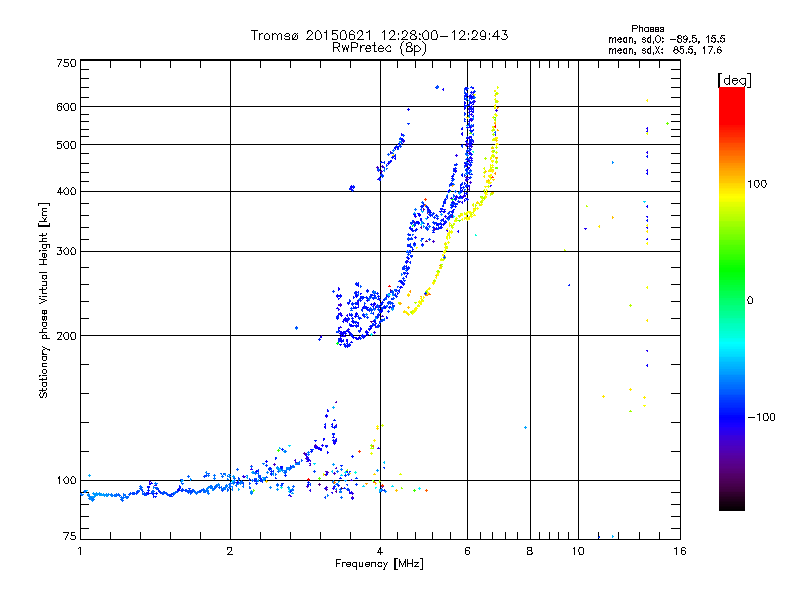Click the 'Phases' header text

point(647,29)
